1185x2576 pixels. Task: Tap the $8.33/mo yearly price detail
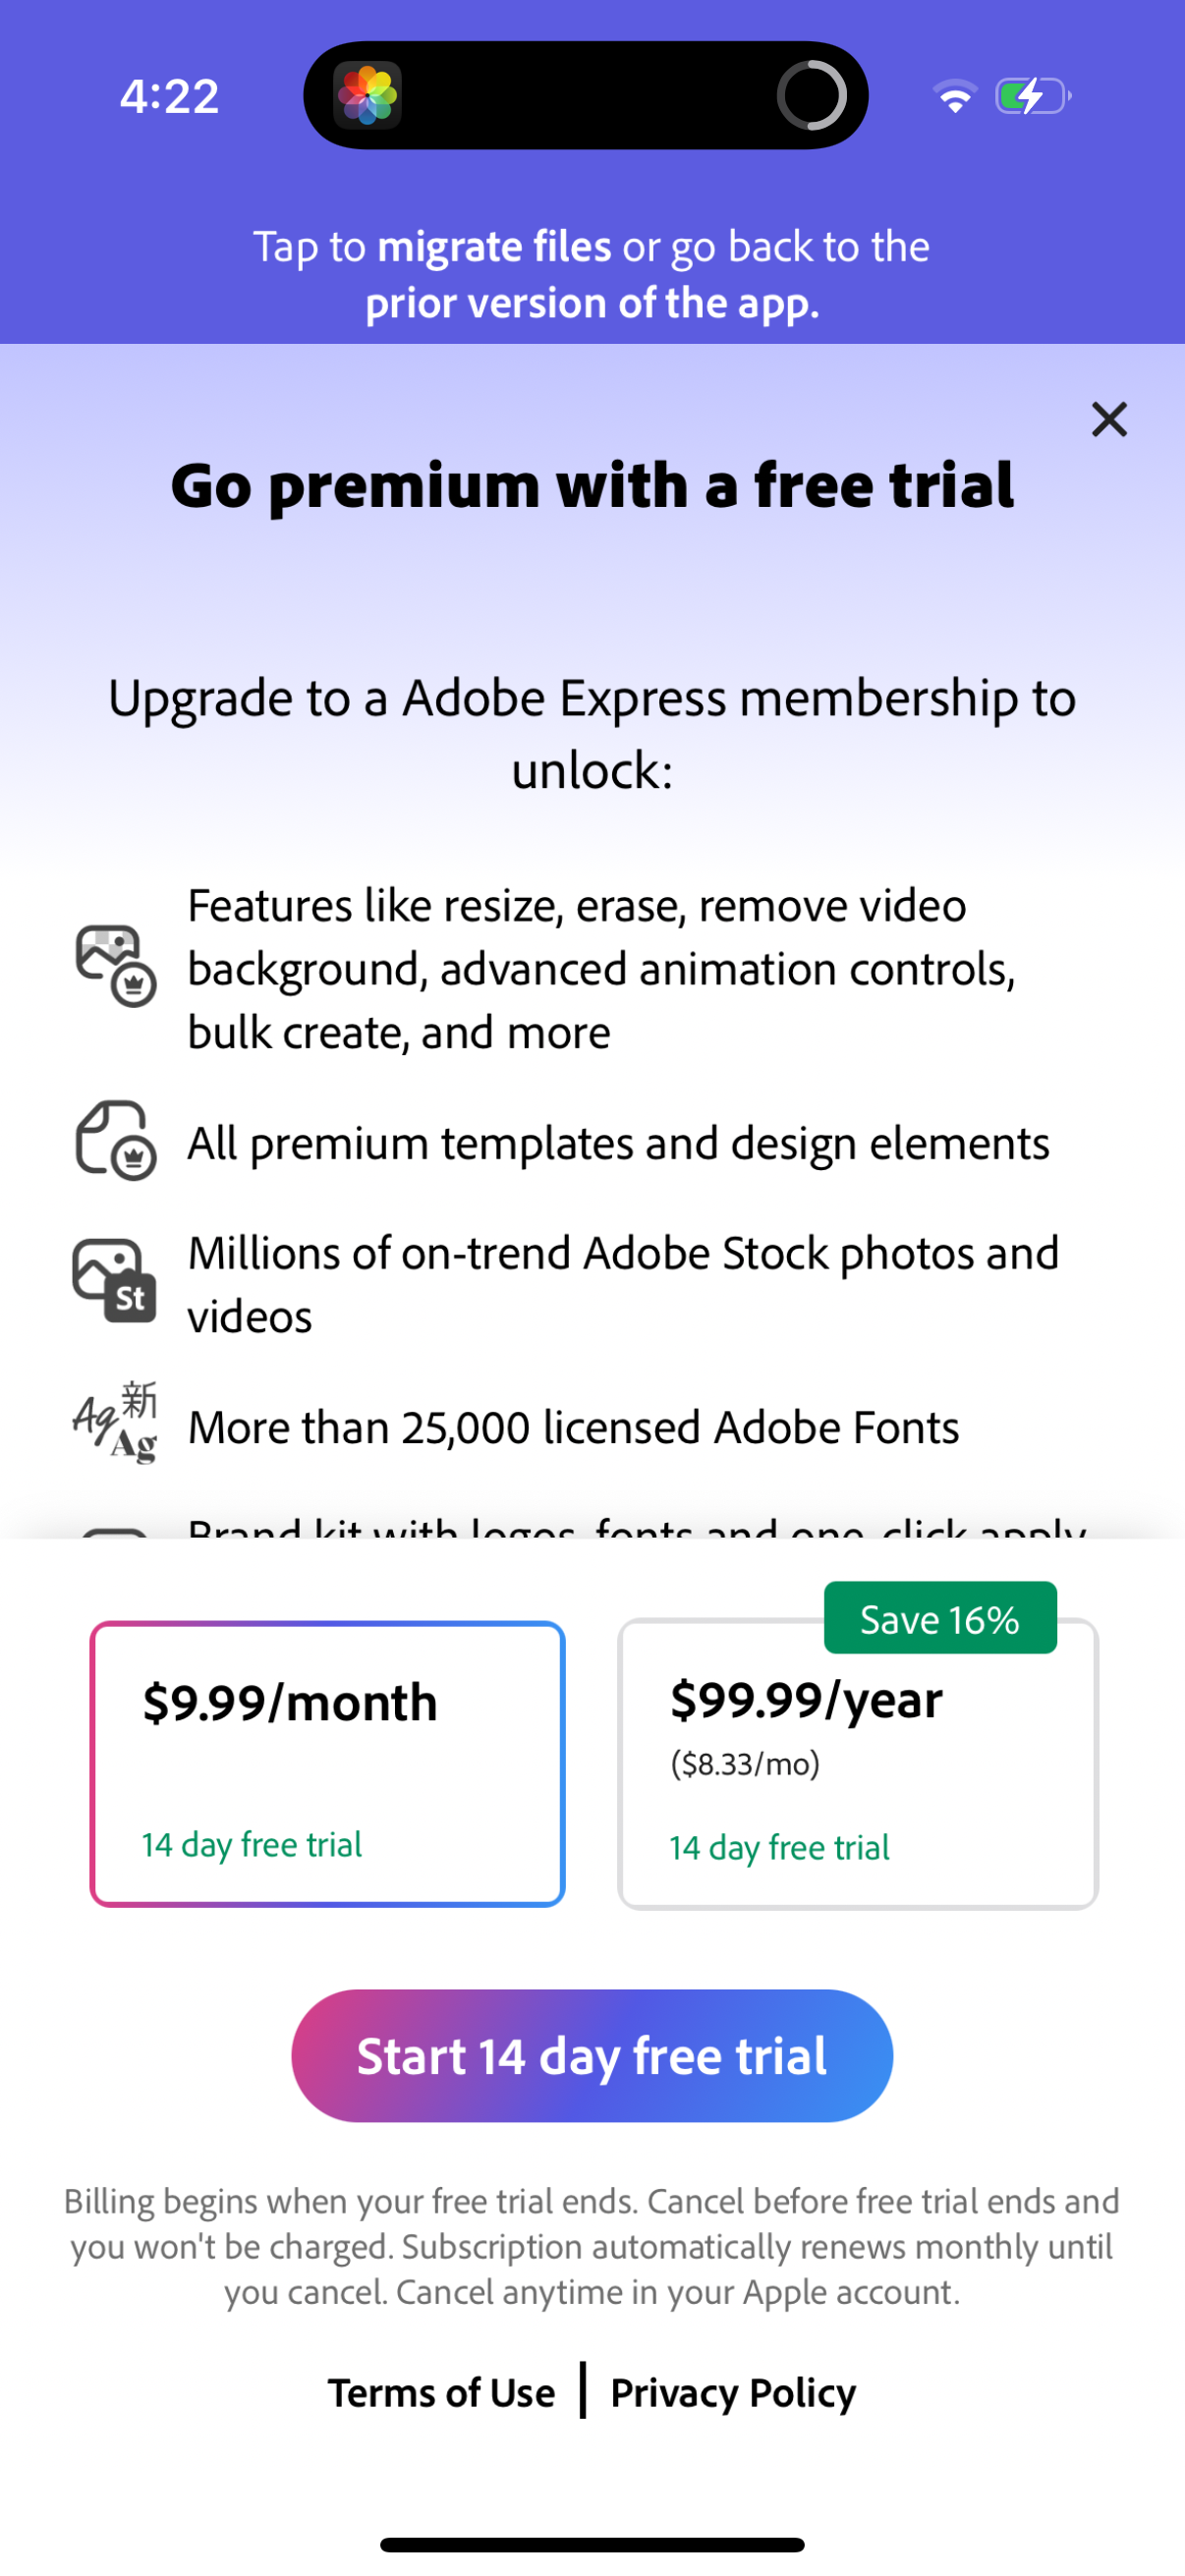tap(746, 1764)
